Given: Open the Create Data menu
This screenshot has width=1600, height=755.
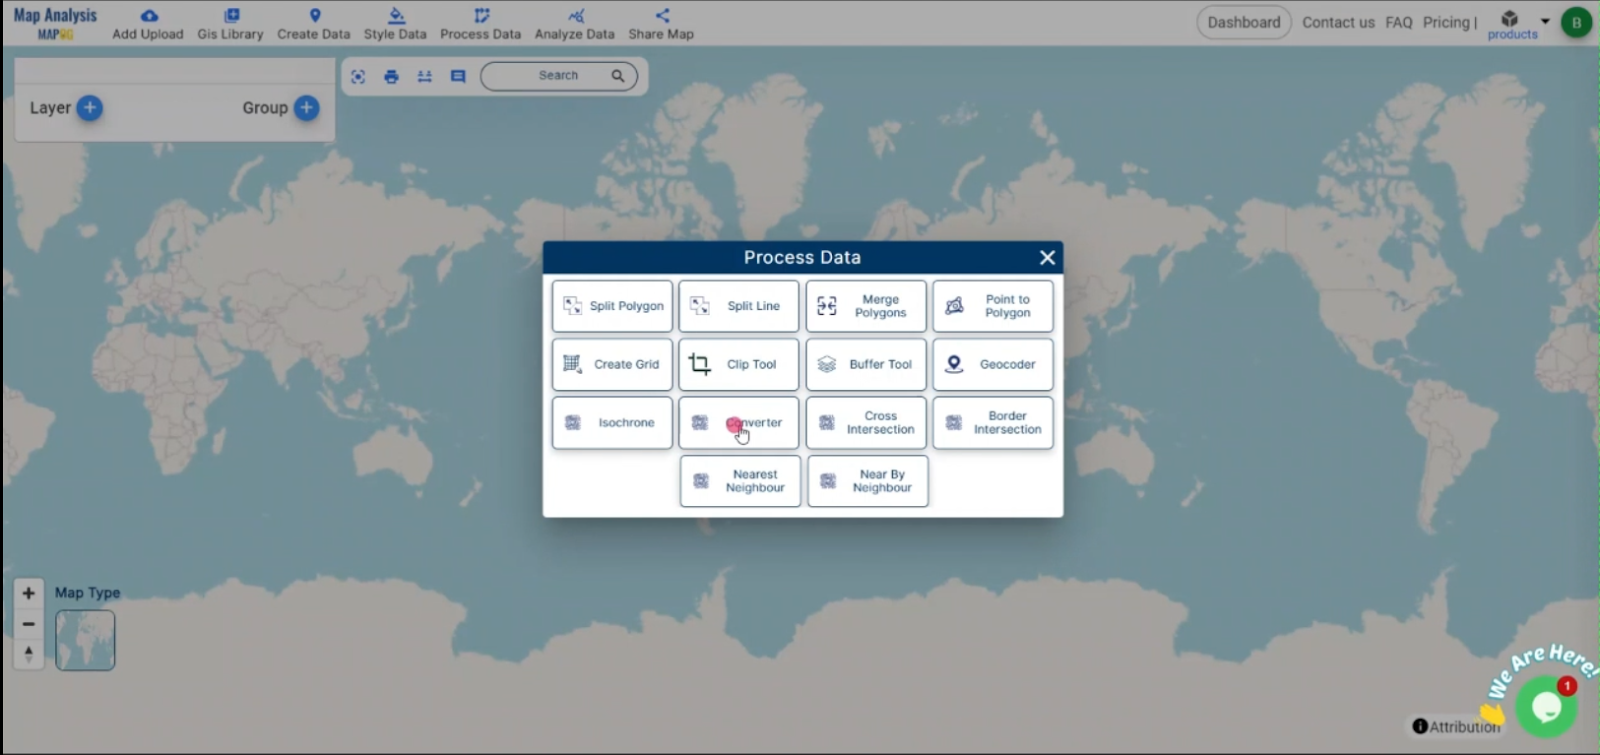Looking at the screenshot, I should point(314,24).
